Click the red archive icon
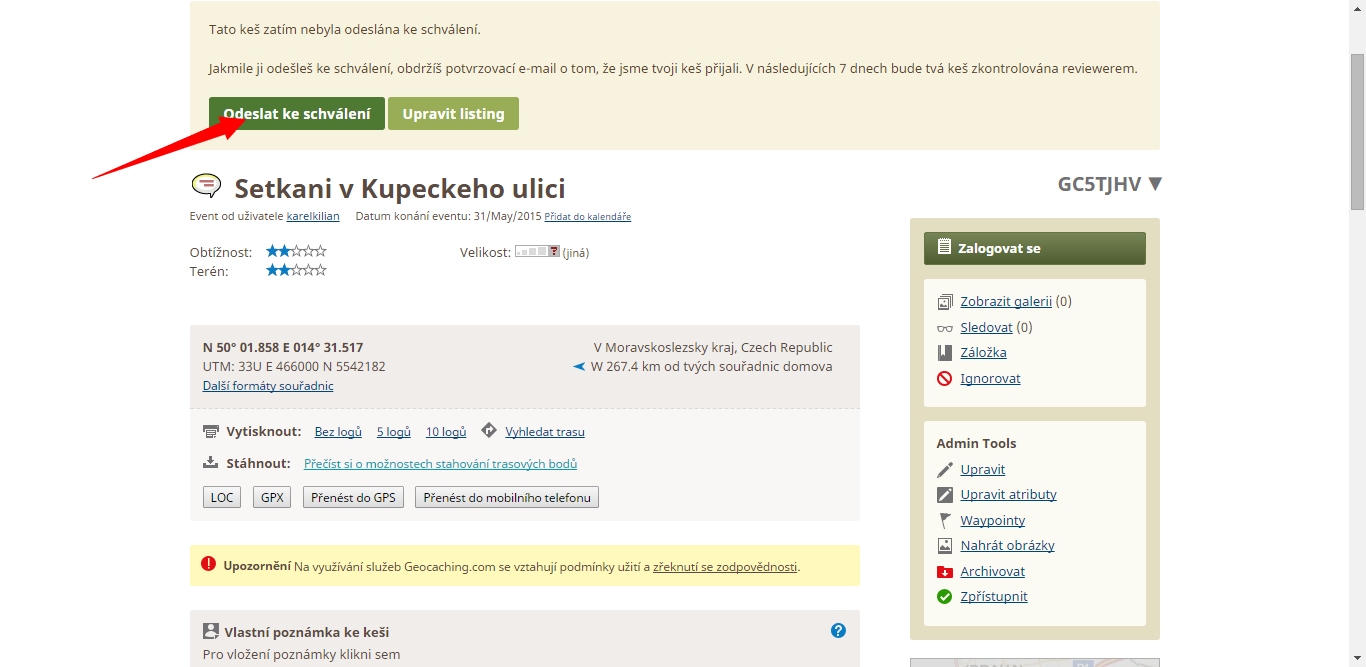Viewport: 1366px width, 667px height. tap(944, 572)
